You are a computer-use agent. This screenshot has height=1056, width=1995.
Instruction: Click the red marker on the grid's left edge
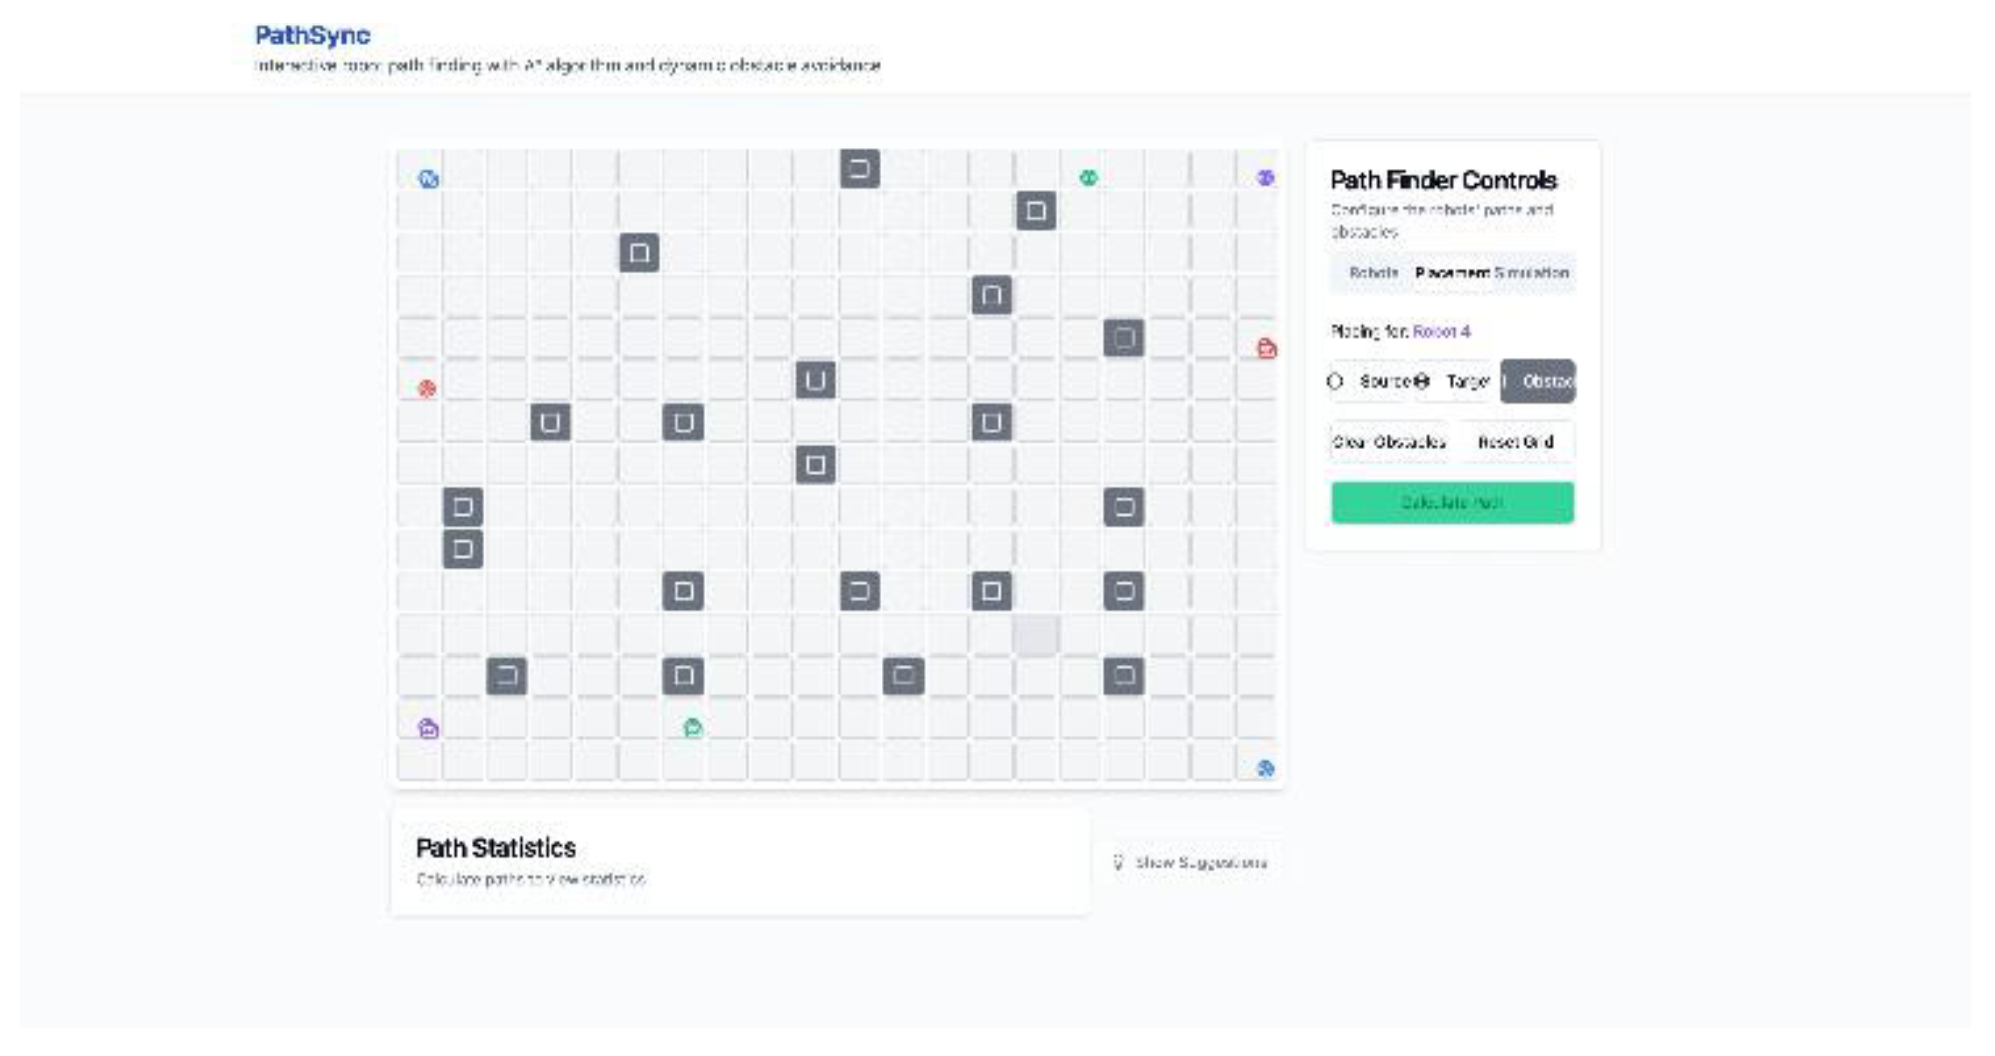point(427,388)
